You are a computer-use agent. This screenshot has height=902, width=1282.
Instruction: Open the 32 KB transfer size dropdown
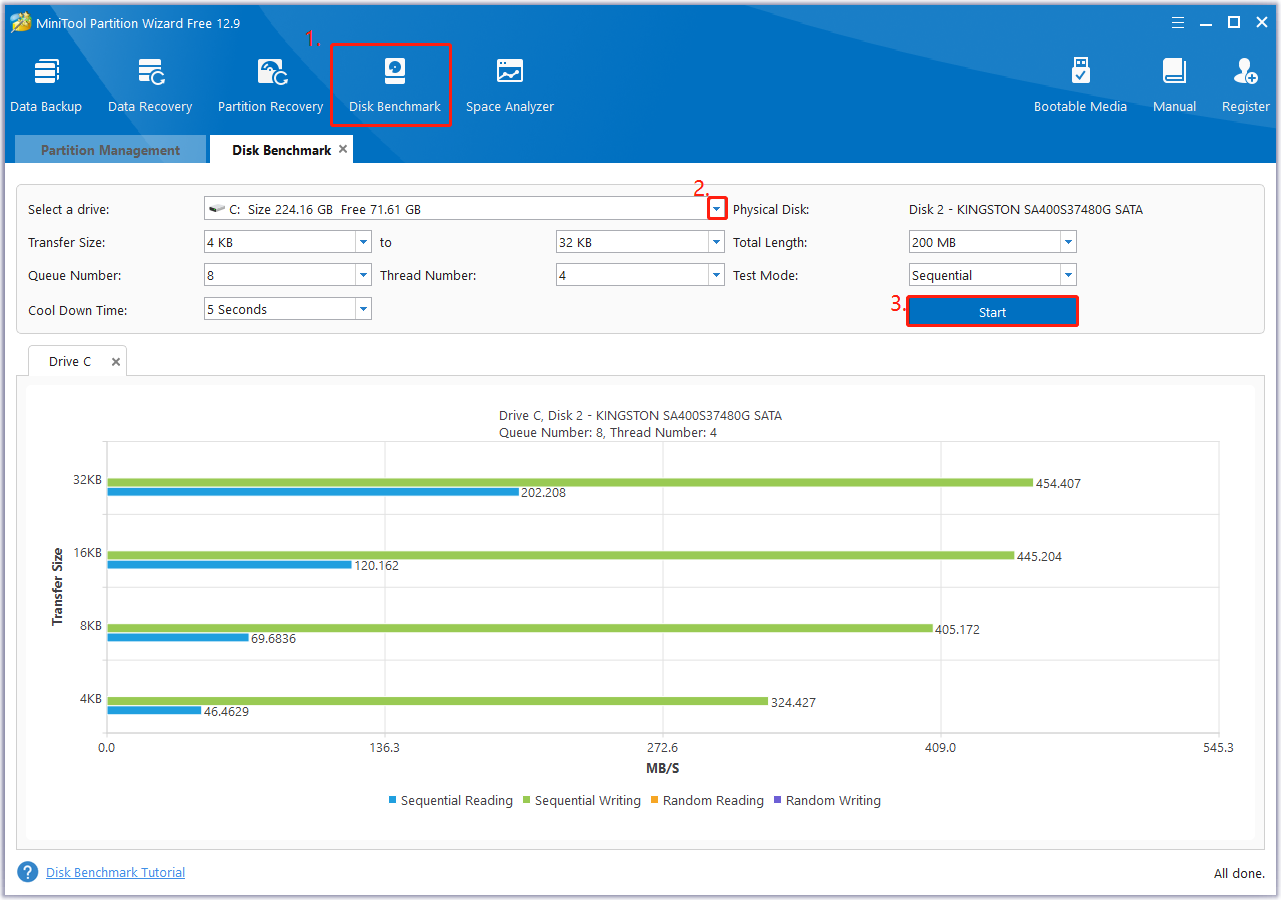[716, 242]
